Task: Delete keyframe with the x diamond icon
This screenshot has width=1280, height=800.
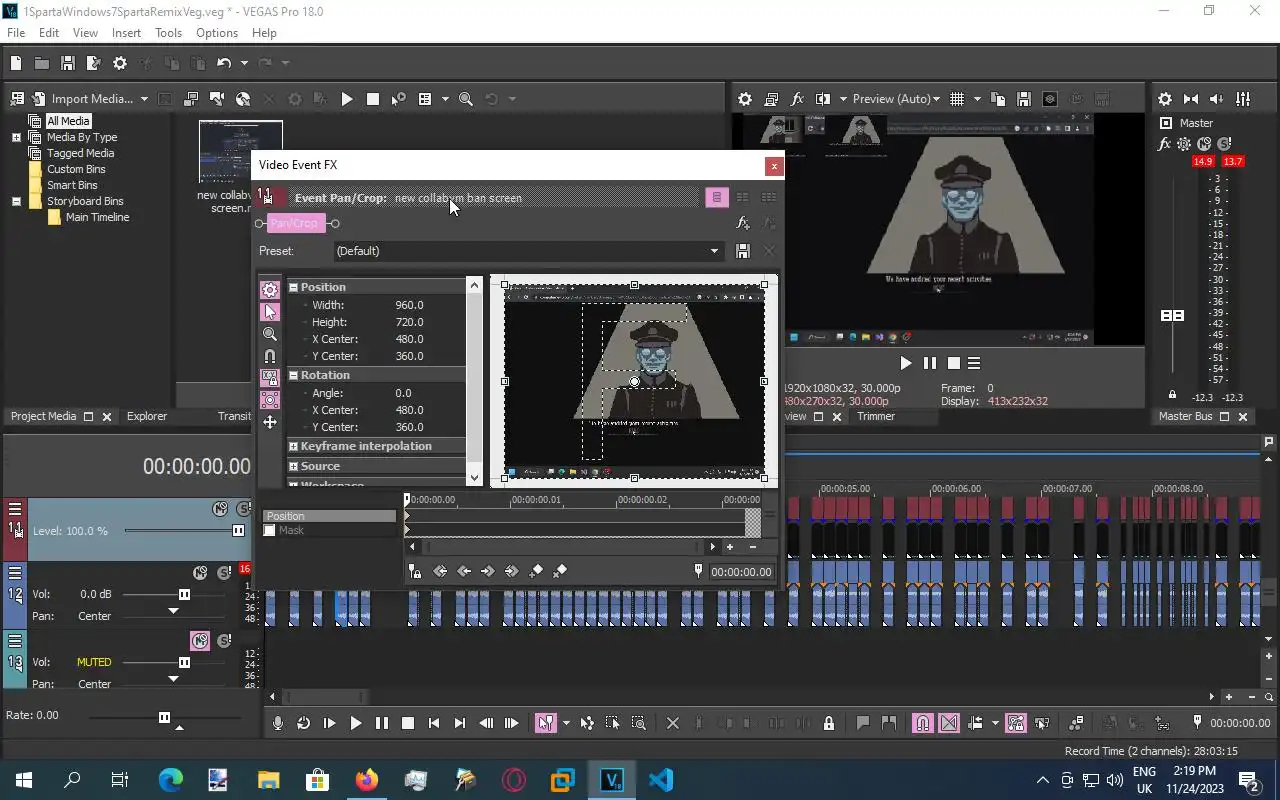Action: (x=560, y=571)
